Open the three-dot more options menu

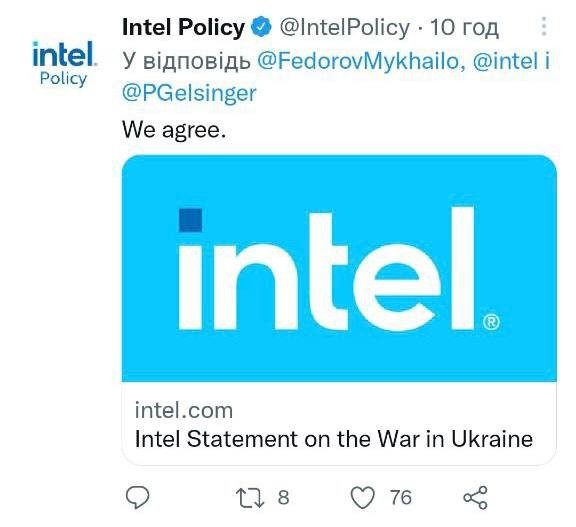coord(544,26)
